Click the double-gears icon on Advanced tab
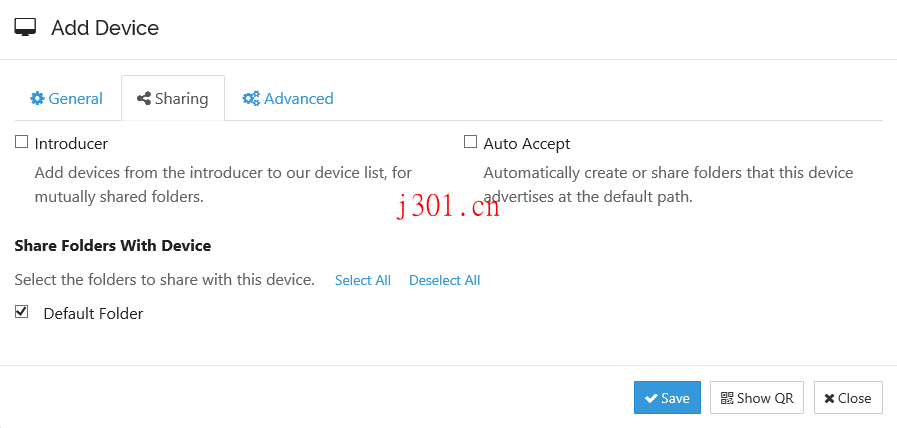This screenshot has height=428, width=897. [251, 99]
